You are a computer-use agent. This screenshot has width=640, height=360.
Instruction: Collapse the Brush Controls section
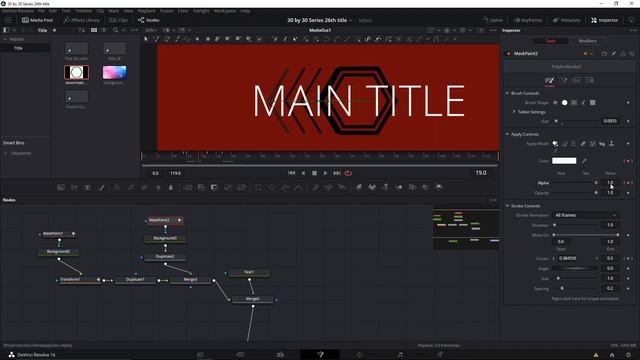pyautogui.click(x=507, y=93)
